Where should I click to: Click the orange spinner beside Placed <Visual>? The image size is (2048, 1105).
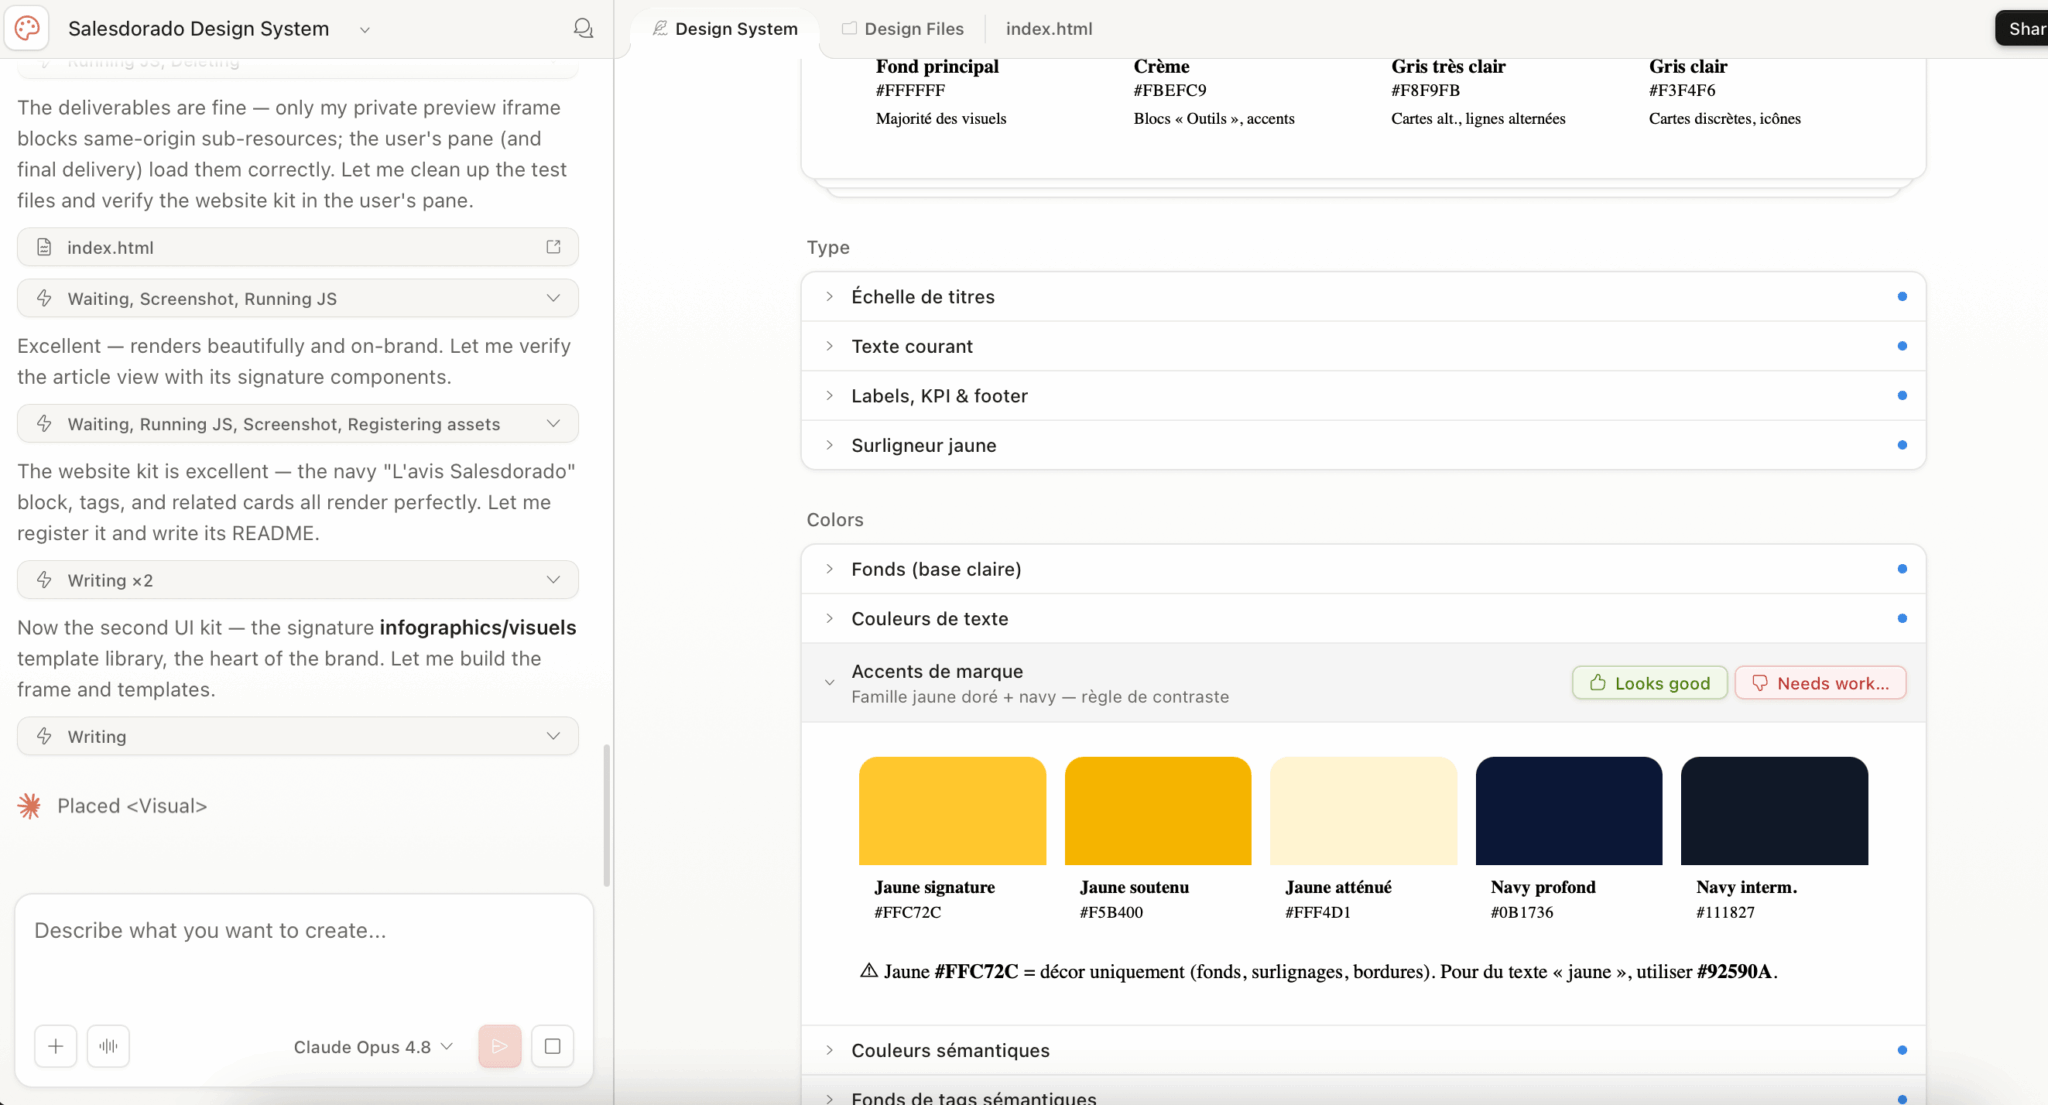point(30,806)
